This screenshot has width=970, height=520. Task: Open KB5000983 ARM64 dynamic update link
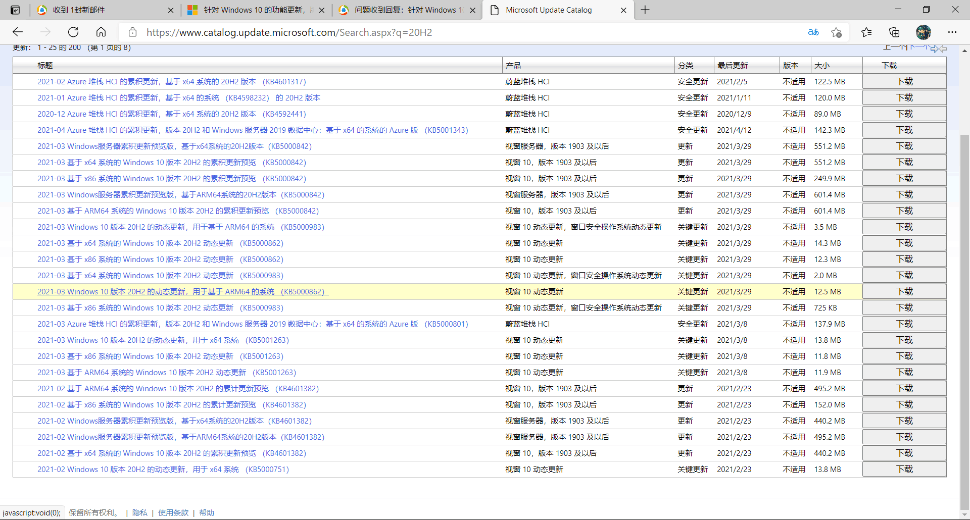click(181, 227)
